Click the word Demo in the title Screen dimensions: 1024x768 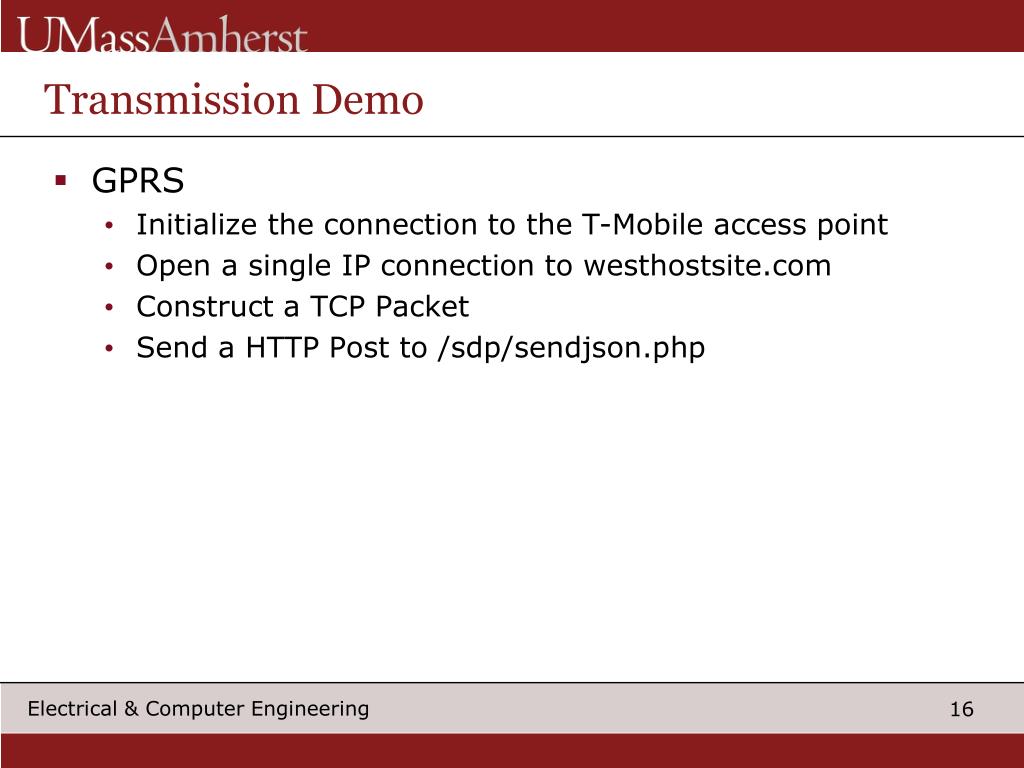[368, 100]
